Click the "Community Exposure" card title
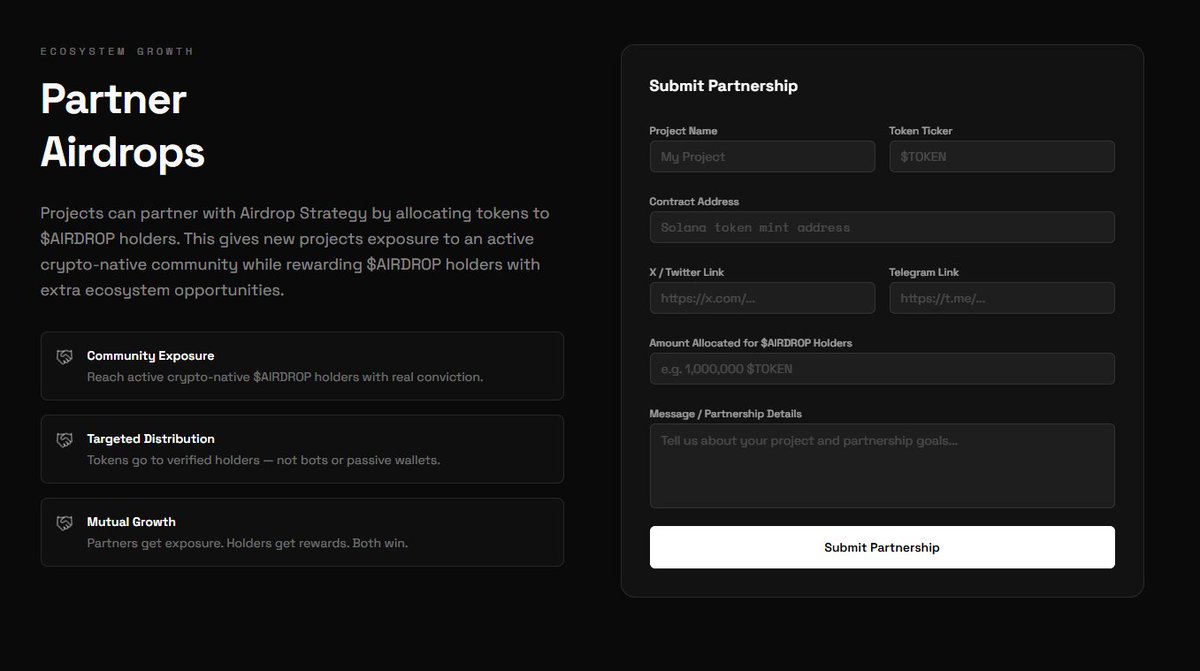Viewport: 1200px width, 671px height. 150,356
